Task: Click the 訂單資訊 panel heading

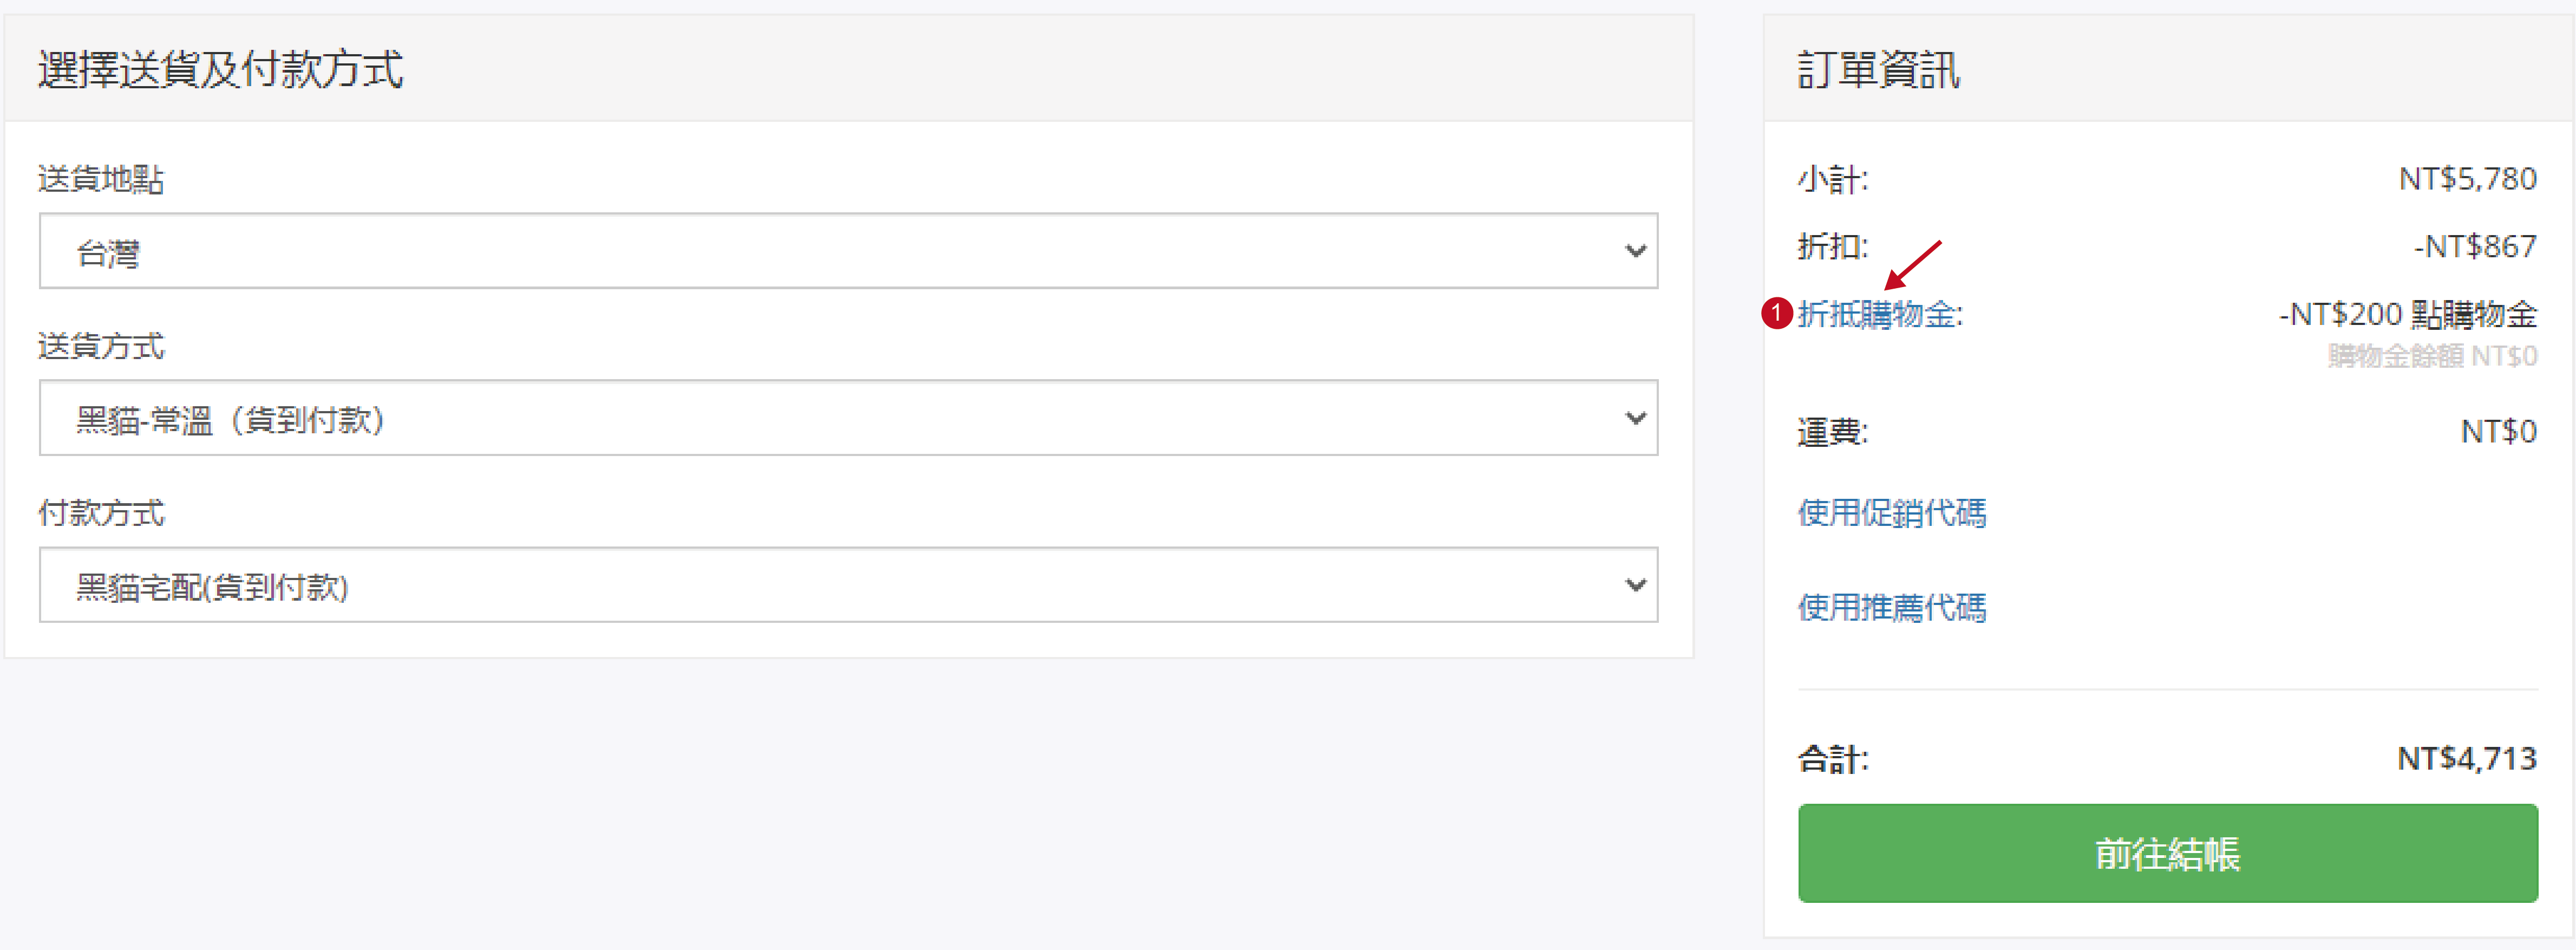Action: pyautogui.click(x=1878, y=69)
